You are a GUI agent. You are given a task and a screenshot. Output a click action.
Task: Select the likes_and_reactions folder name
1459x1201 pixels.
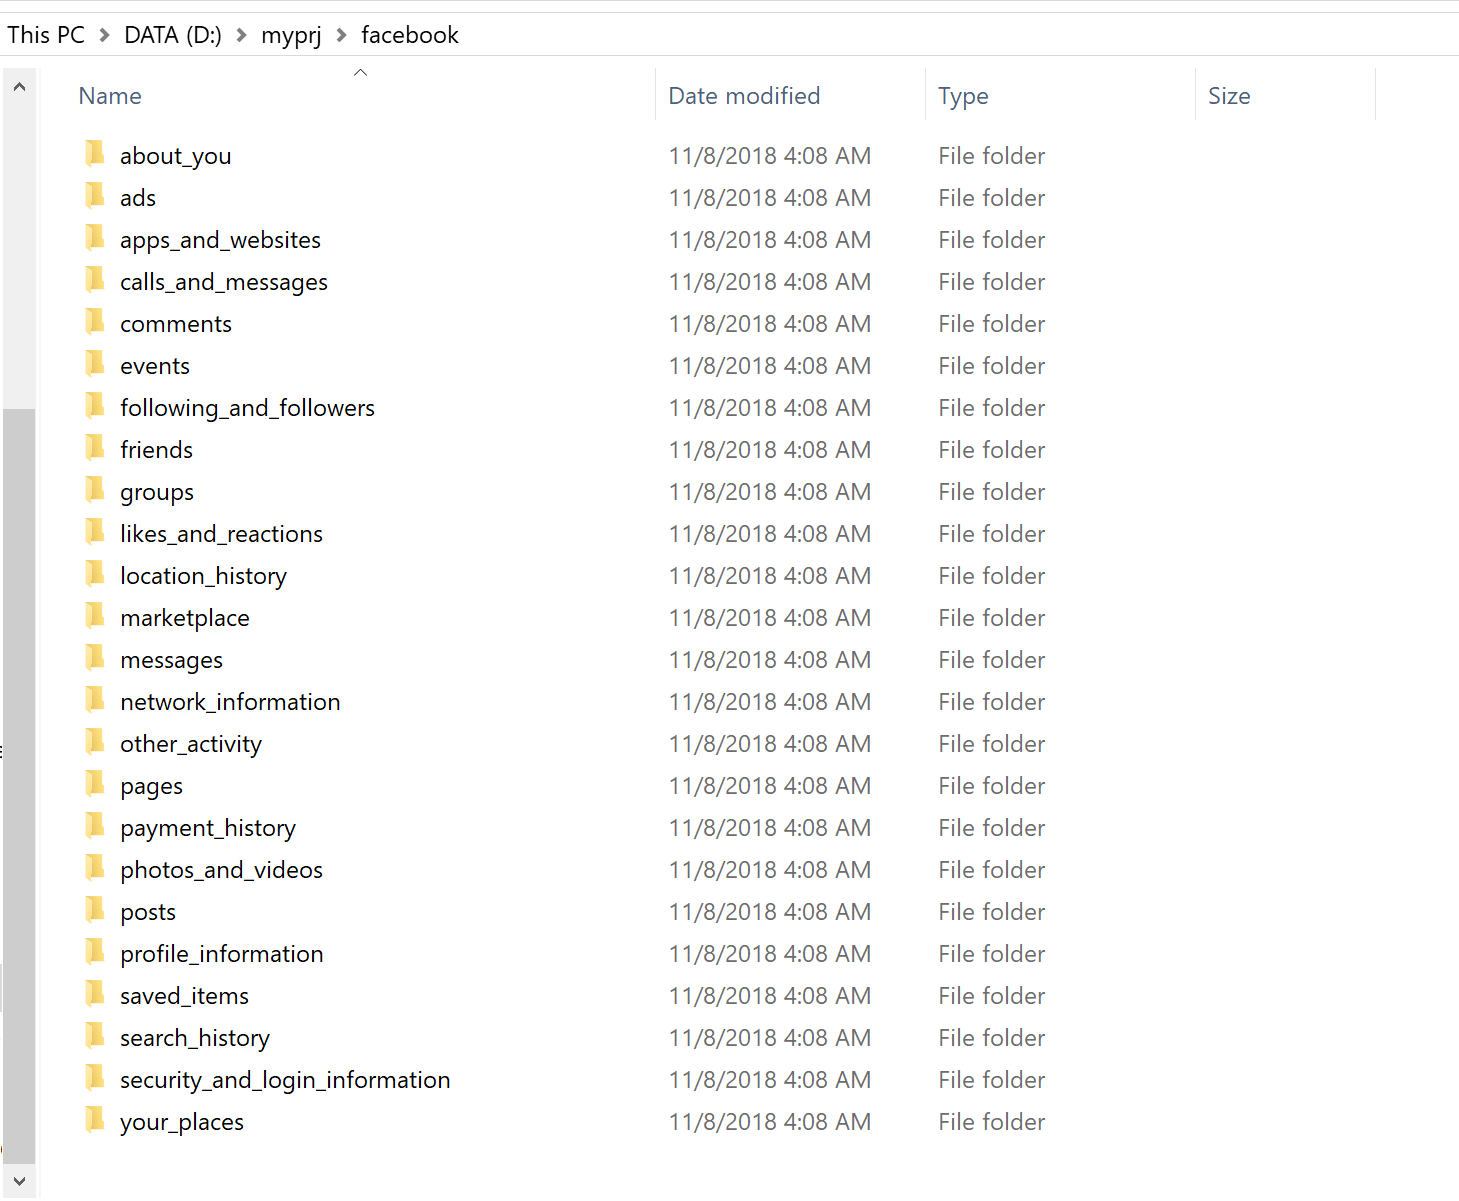(222, 534)
